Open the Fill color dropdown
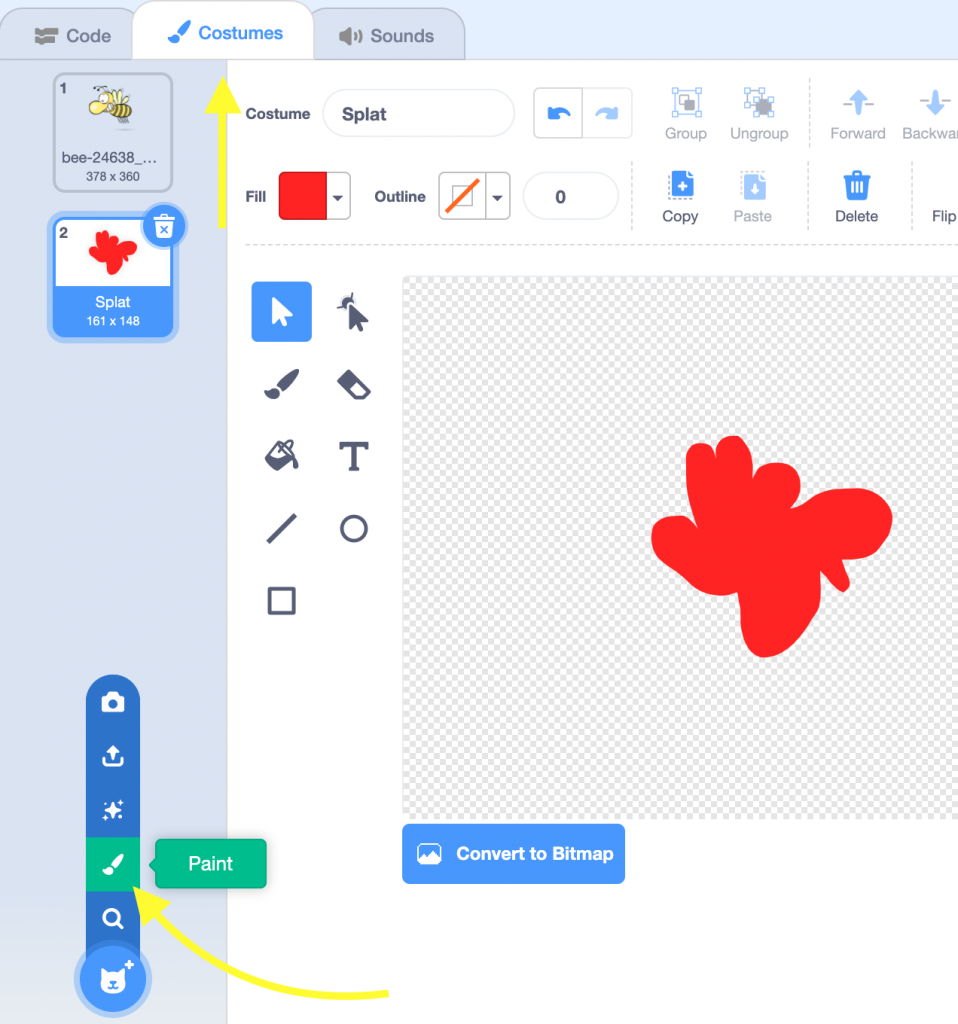Image resolution: width=958 pixels, height=1024 pixels. [x=338, y=197]
